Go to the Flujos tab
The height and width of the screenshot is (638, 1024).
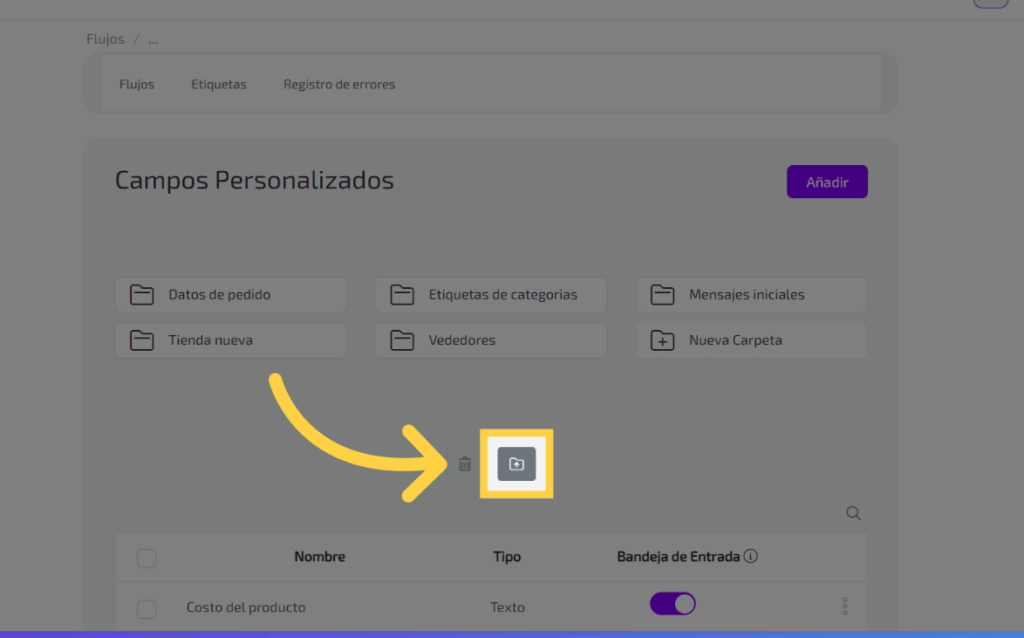137,84
